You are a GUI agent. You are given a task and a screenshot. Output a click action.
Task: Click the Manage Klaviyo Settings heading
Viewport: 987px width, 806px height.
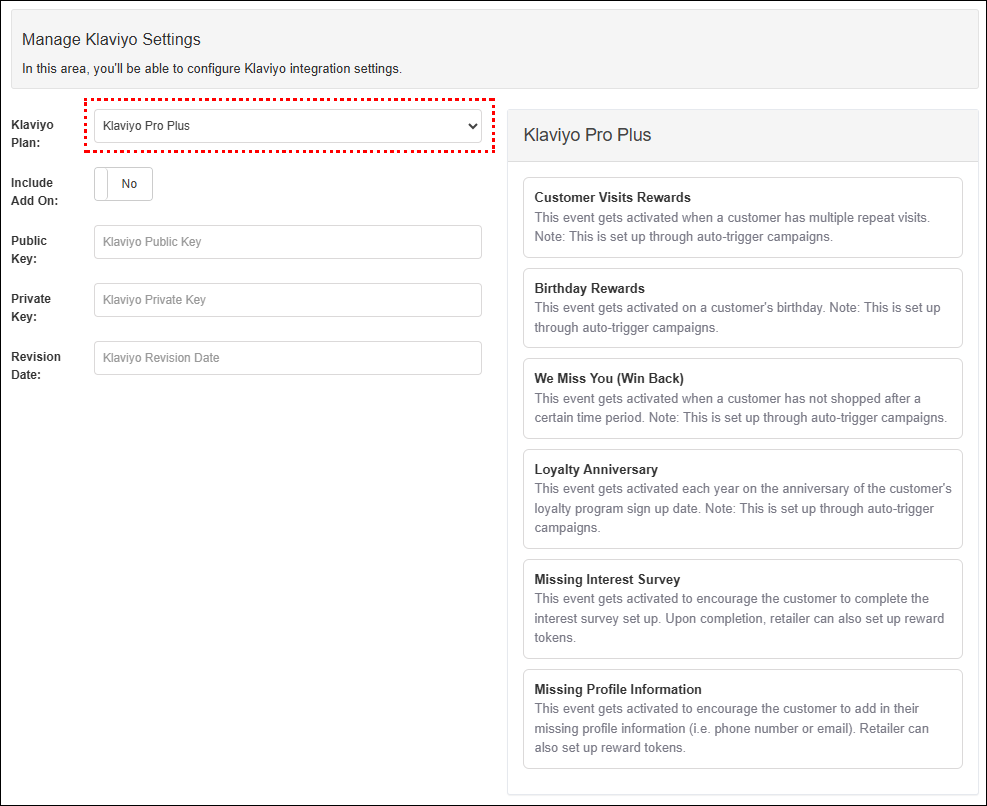111,40
